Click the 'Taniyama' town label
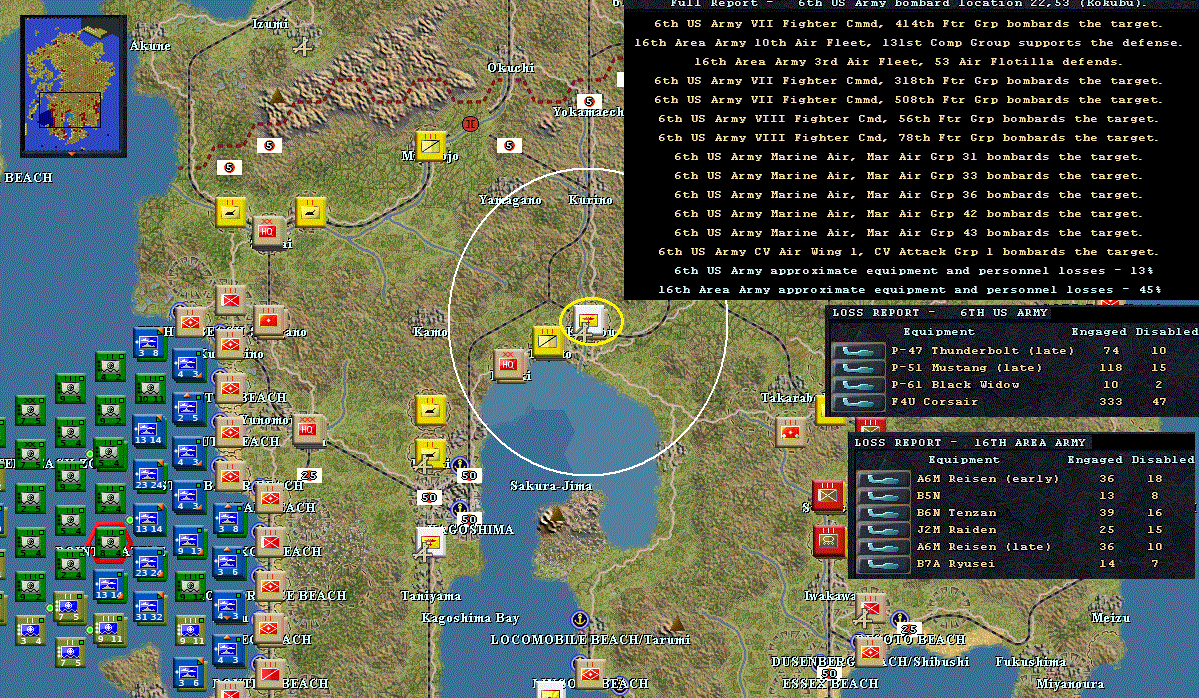Image resolution: width=1199 pixels, height=698 pixels. pos(431,596)
